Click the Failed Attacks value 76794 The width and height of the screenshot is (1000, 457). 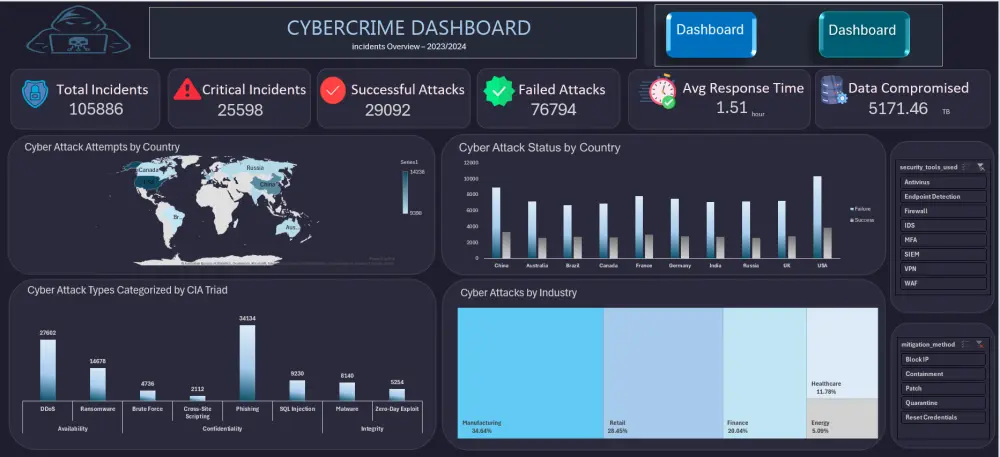pyautogui.click(x=554, y=110)
